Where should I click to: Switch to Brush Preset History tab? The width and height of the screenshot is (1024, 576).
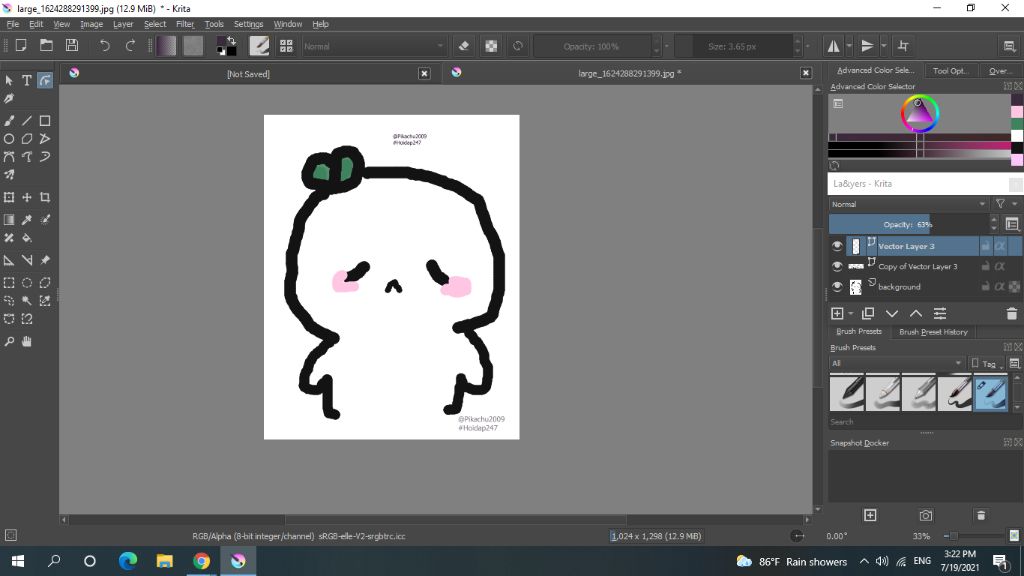click(x=933, y=332)
